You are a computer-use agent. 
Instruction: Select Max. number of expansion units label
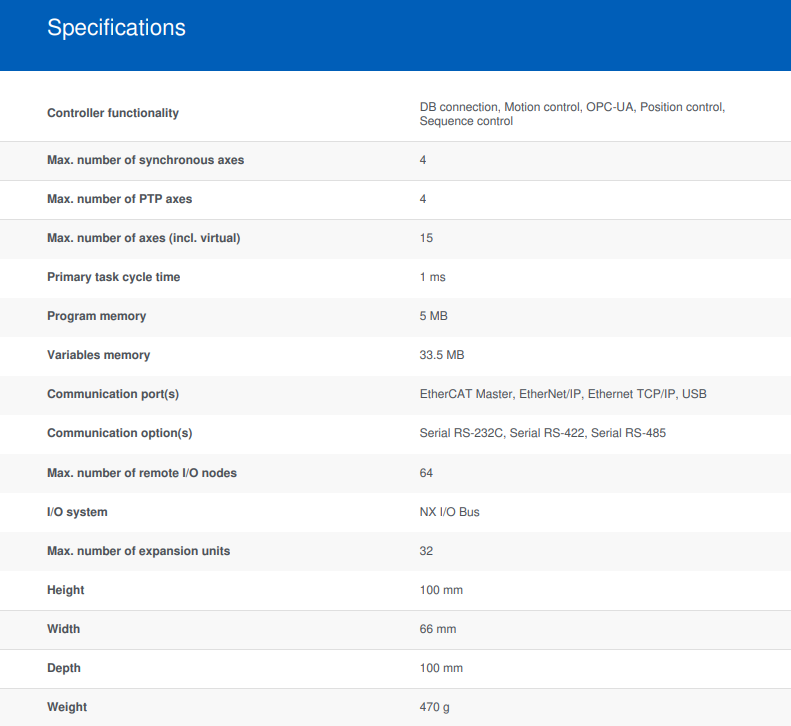coord(139,551)
